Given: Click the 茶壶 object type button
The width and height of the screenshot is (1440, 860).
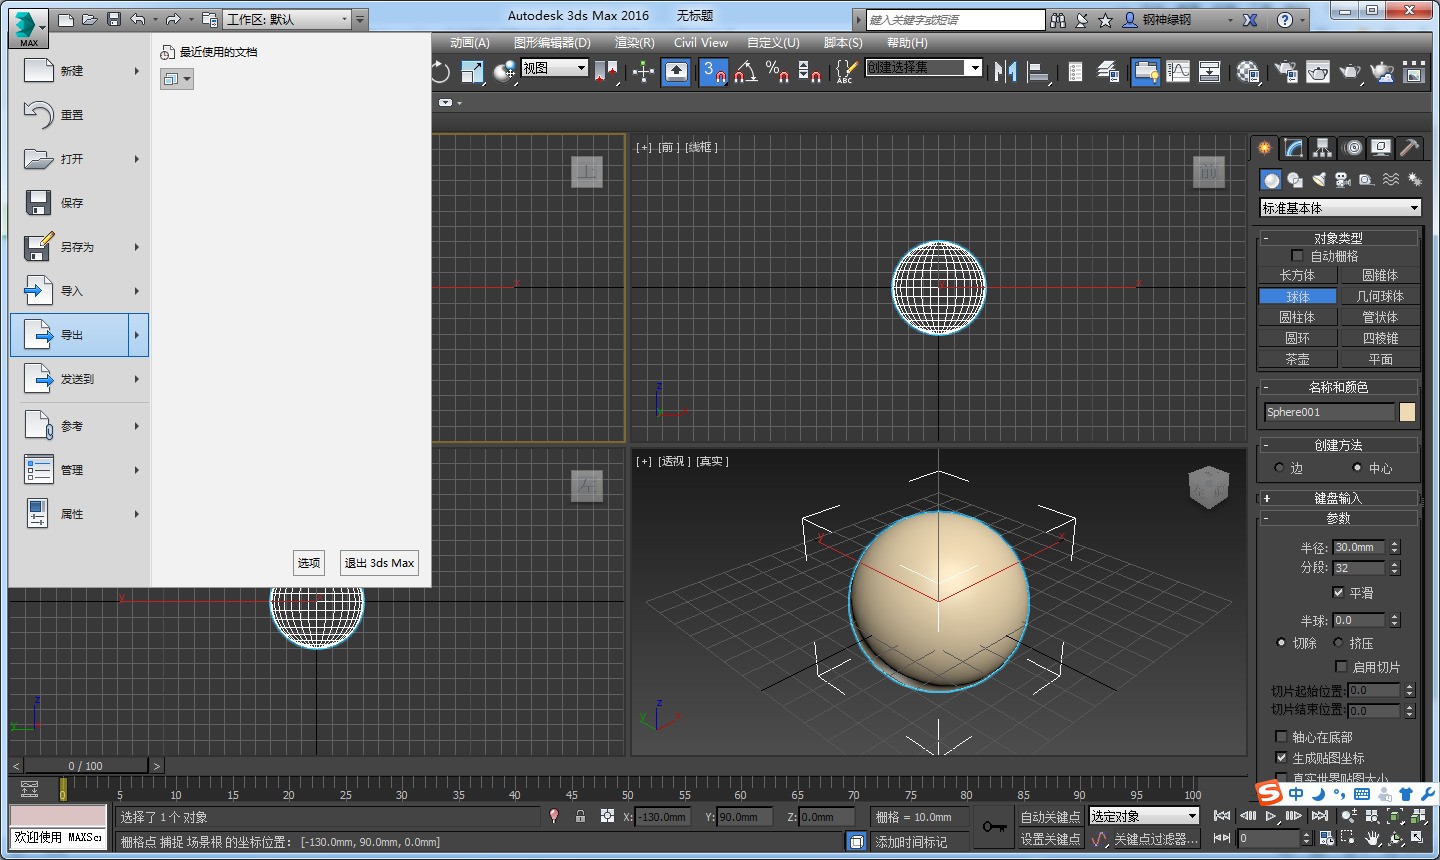Looking at the screenshot, I should 1297,359.
